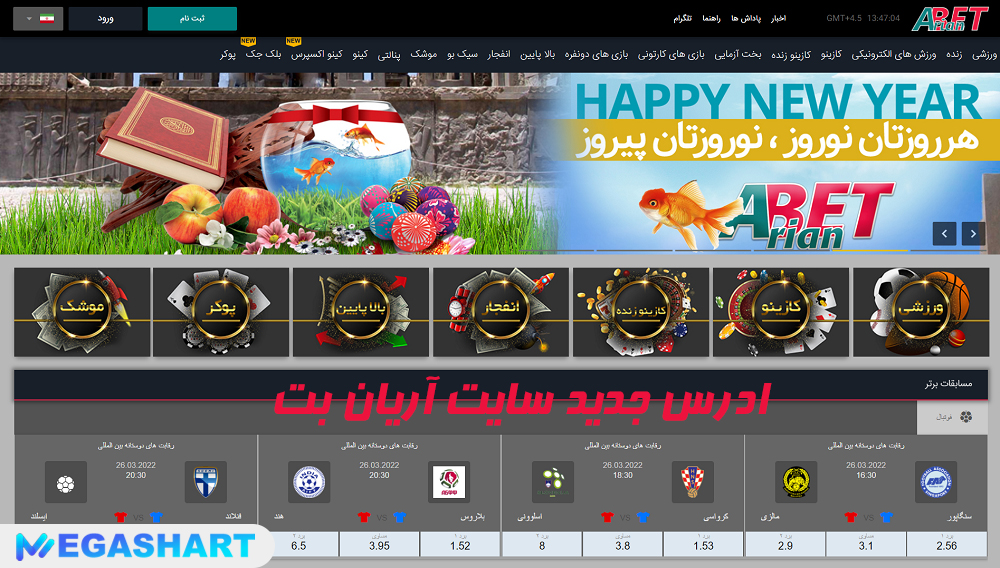Select انفجار in the top navigation bar
1000x568 pixels.
(499, 55)
